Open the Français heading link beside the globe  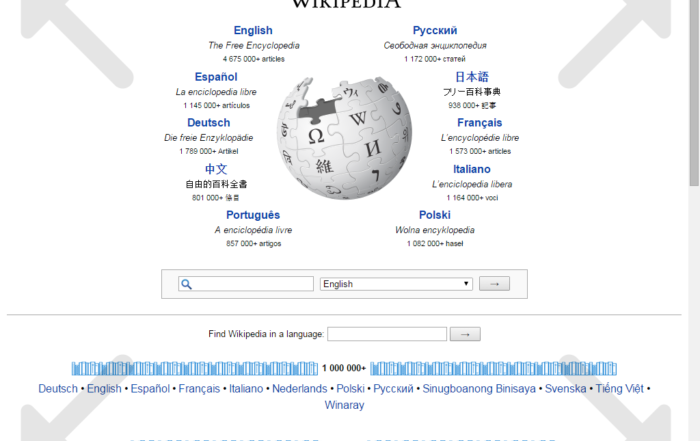click(479, 123)
